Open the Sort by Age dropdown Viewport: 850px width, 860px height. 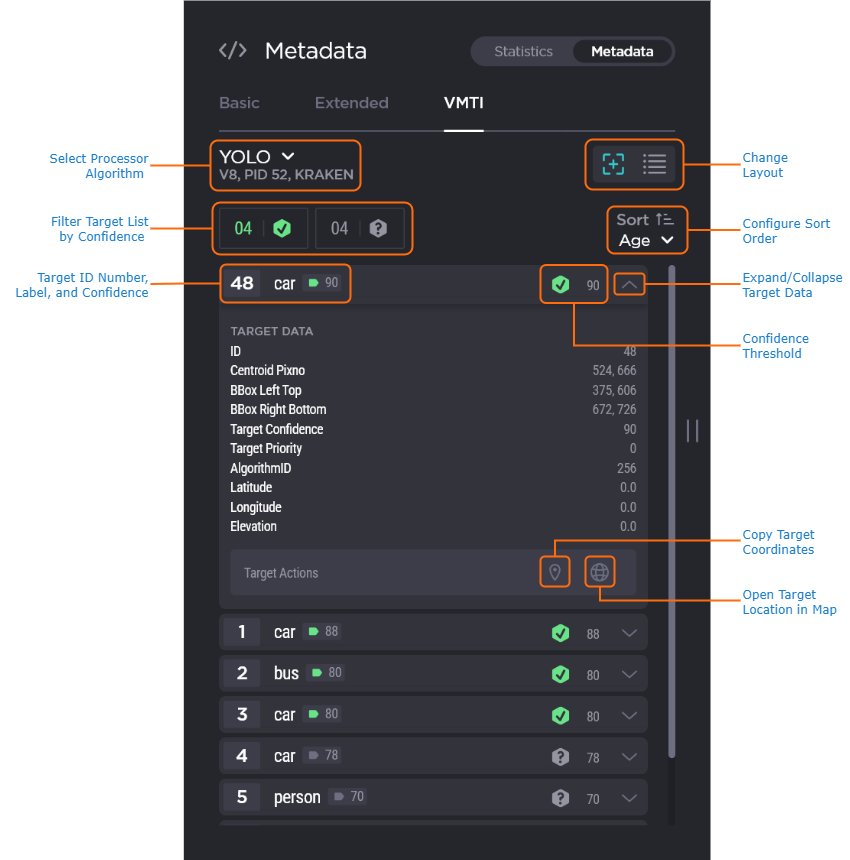[646, 240]
